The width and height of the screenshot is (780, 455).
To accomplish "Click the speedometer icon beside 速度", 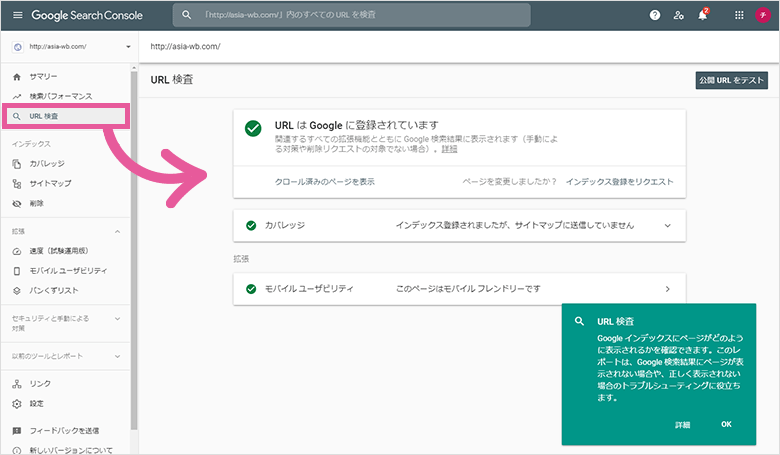I will (17, 251).
